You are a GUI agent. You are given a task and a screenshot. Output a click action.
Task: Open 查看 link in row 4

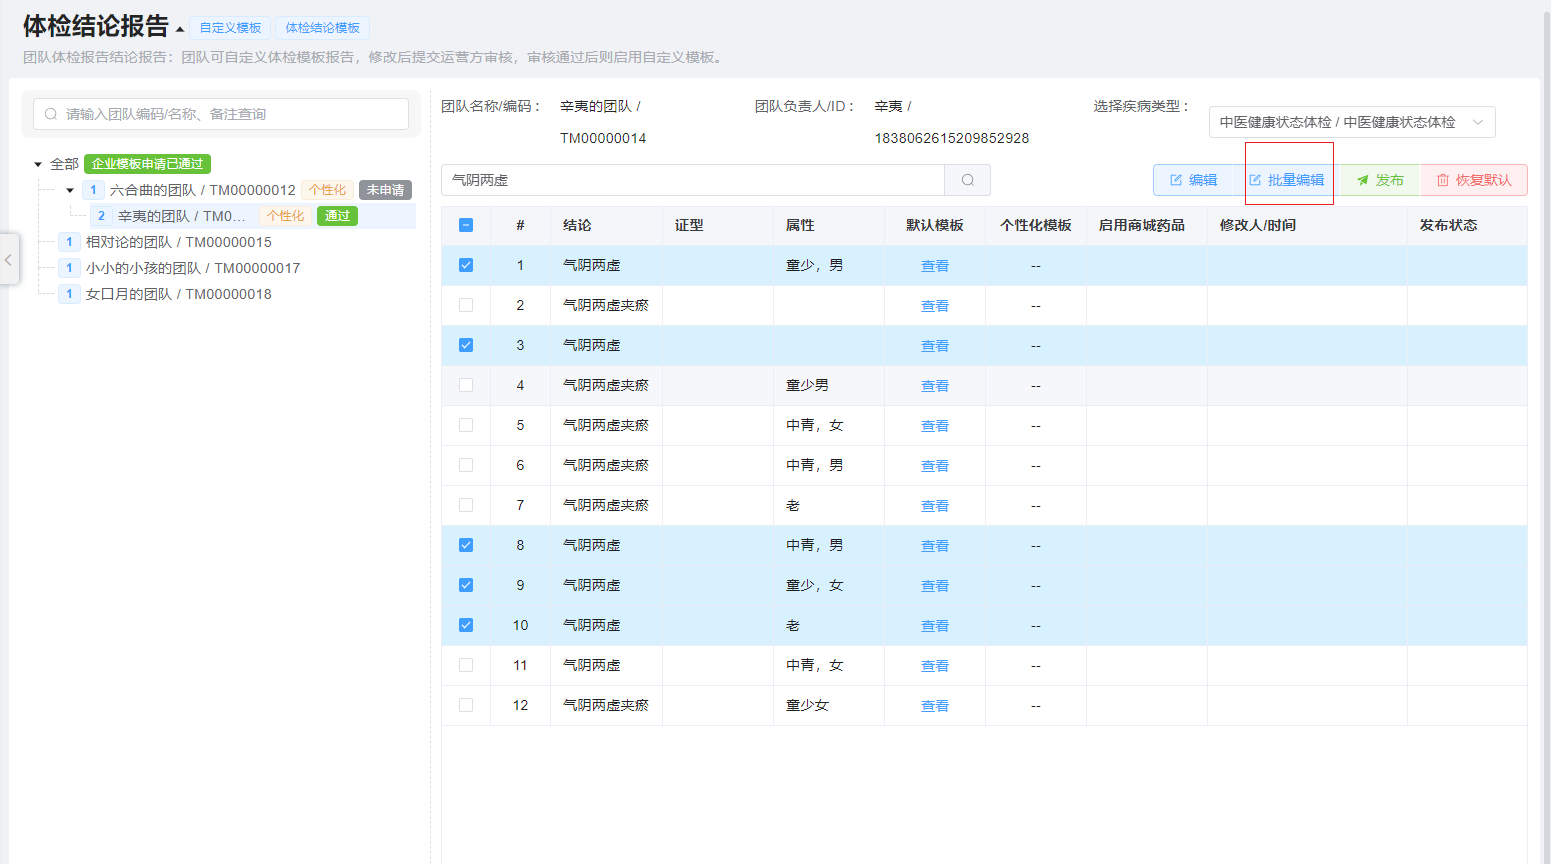(x=935, y=386)
